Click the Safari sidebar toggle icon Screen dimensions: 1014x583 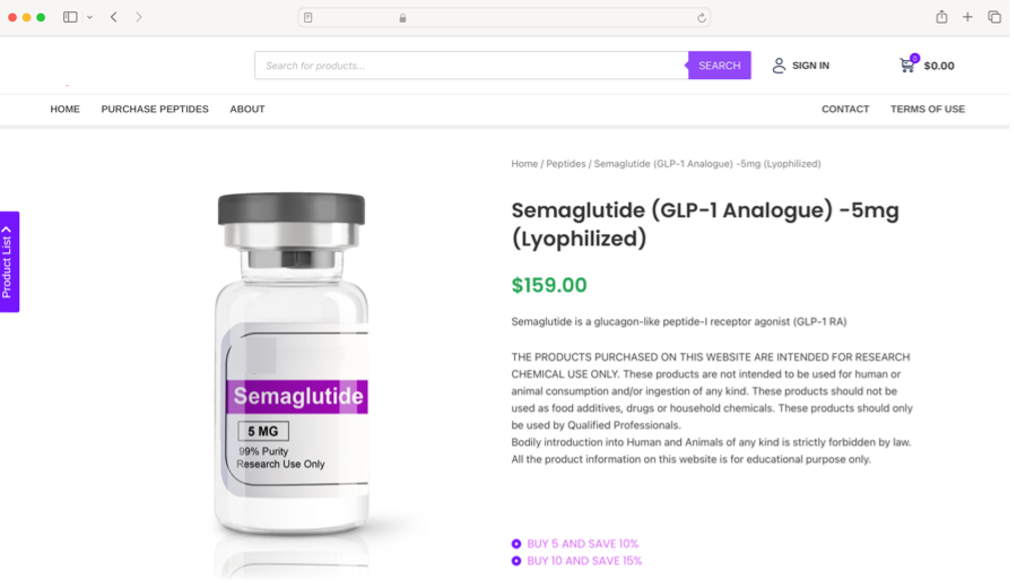70,17
